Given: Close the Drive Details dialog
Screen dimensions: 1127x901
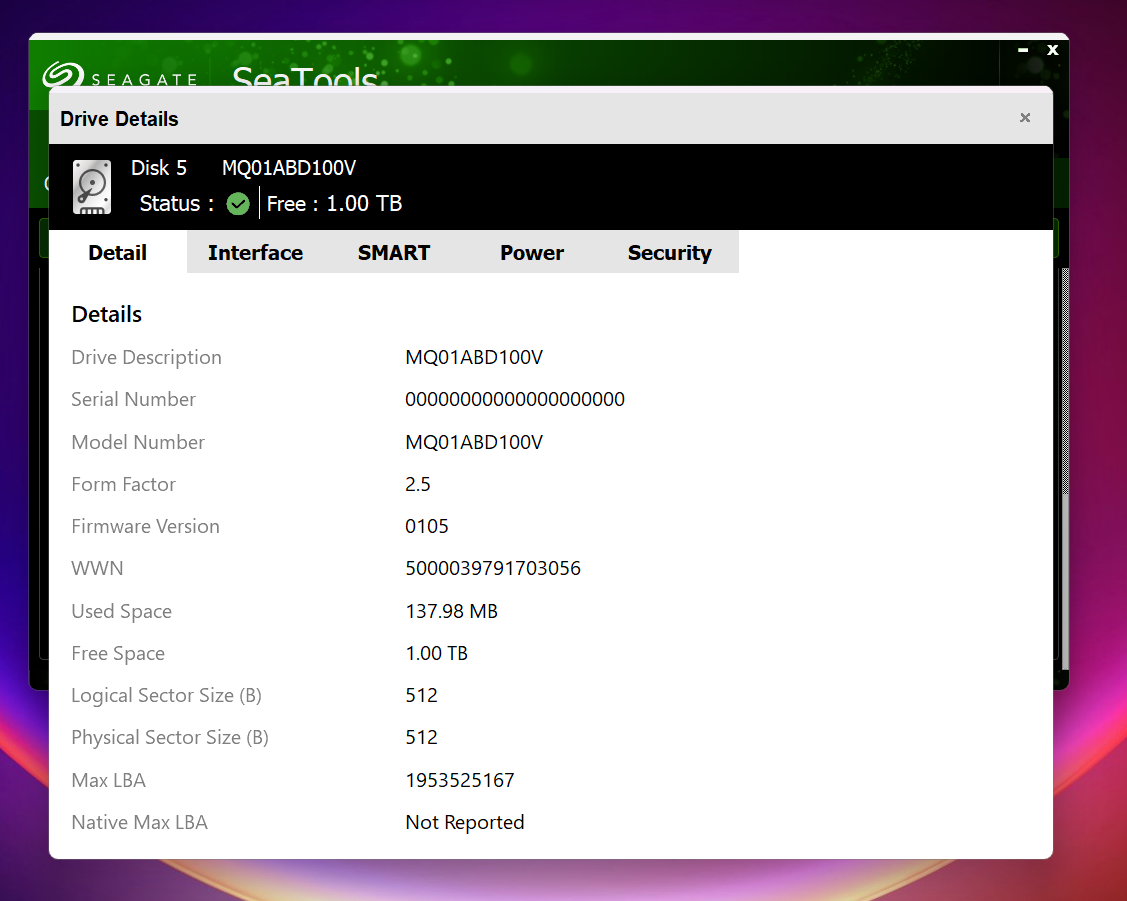Looking at the screenshot, I should point(1025,118).
